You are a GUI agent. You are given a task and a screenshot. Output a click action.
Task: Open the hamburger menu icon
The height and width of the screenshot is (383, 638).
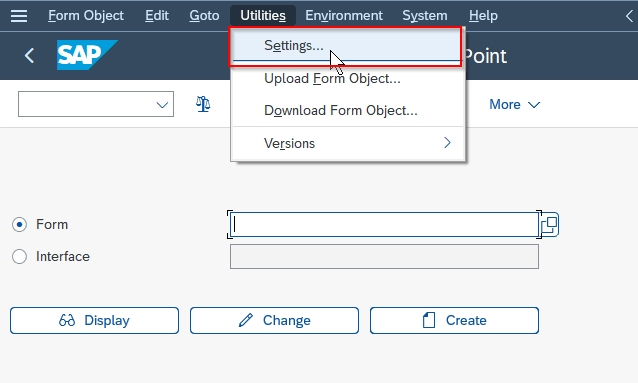19,16
